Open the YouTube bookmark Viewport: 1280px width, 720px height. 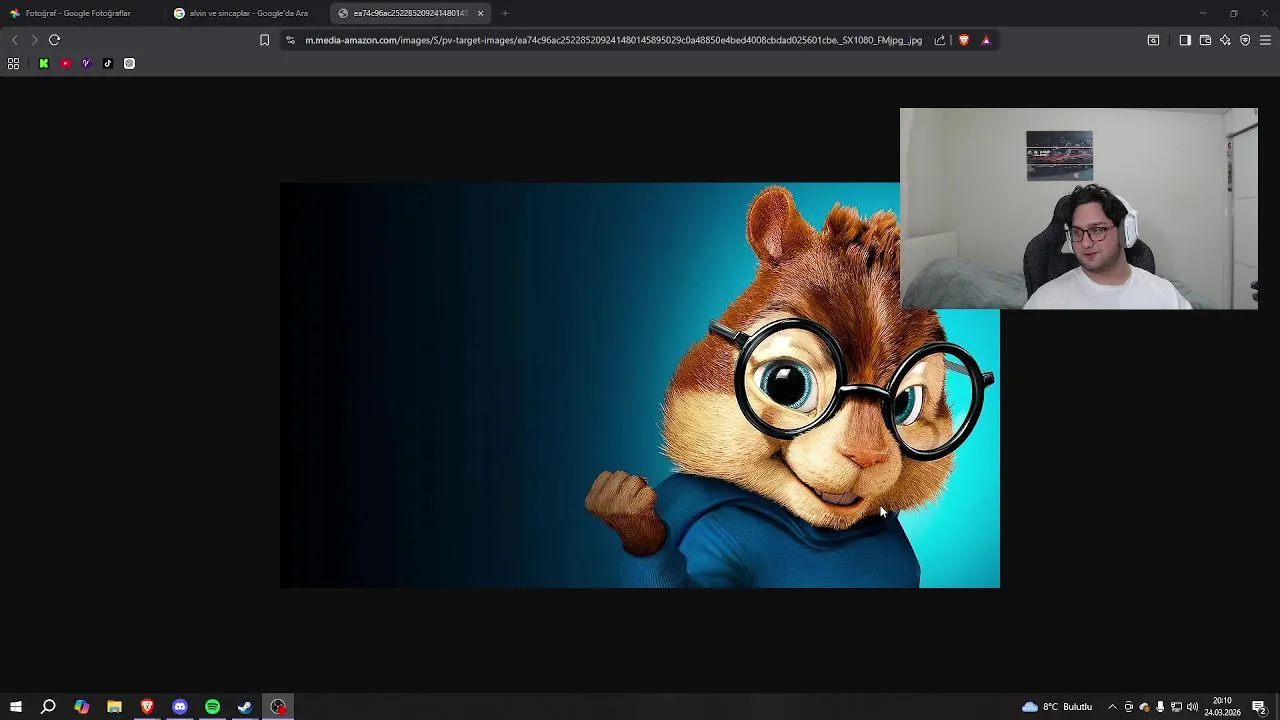pyautogui.click(x=66, y=63)
